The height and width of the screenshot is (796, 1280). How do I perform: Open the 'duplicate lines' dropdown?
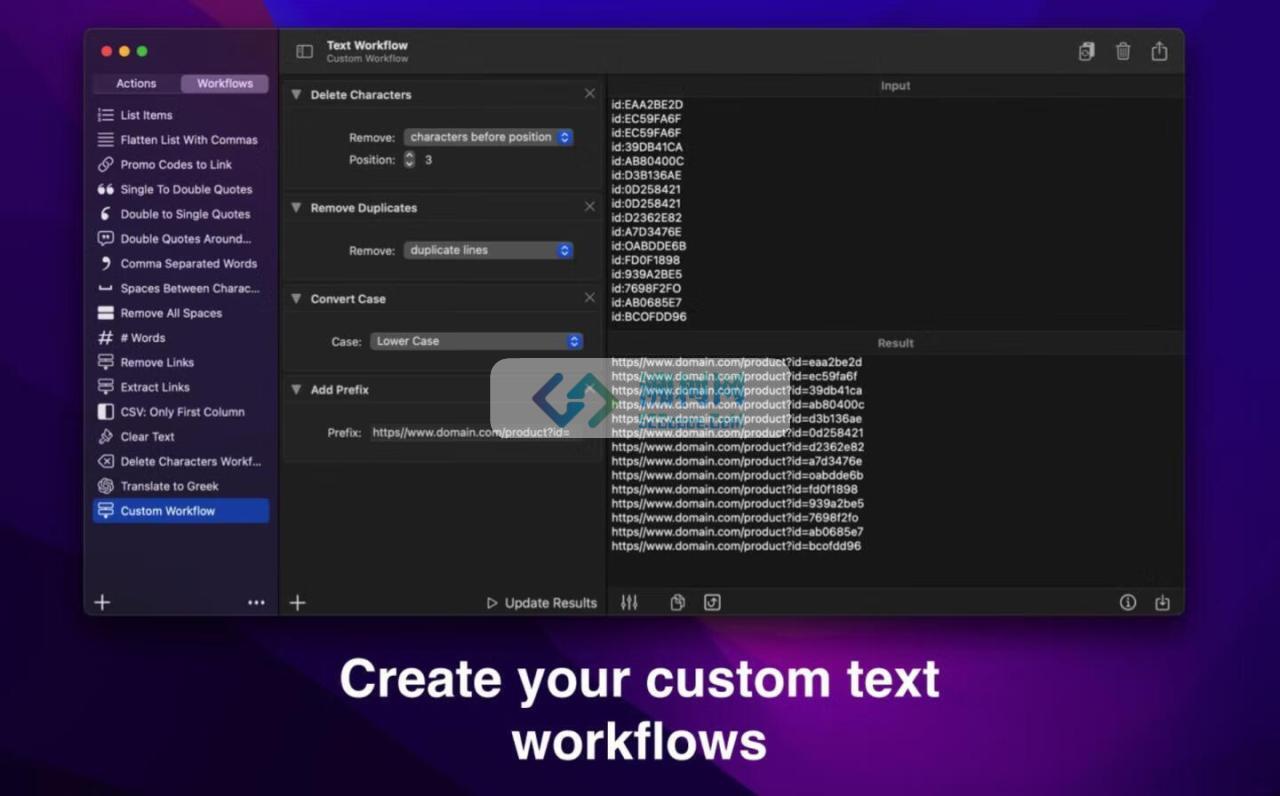coord(488,250)
